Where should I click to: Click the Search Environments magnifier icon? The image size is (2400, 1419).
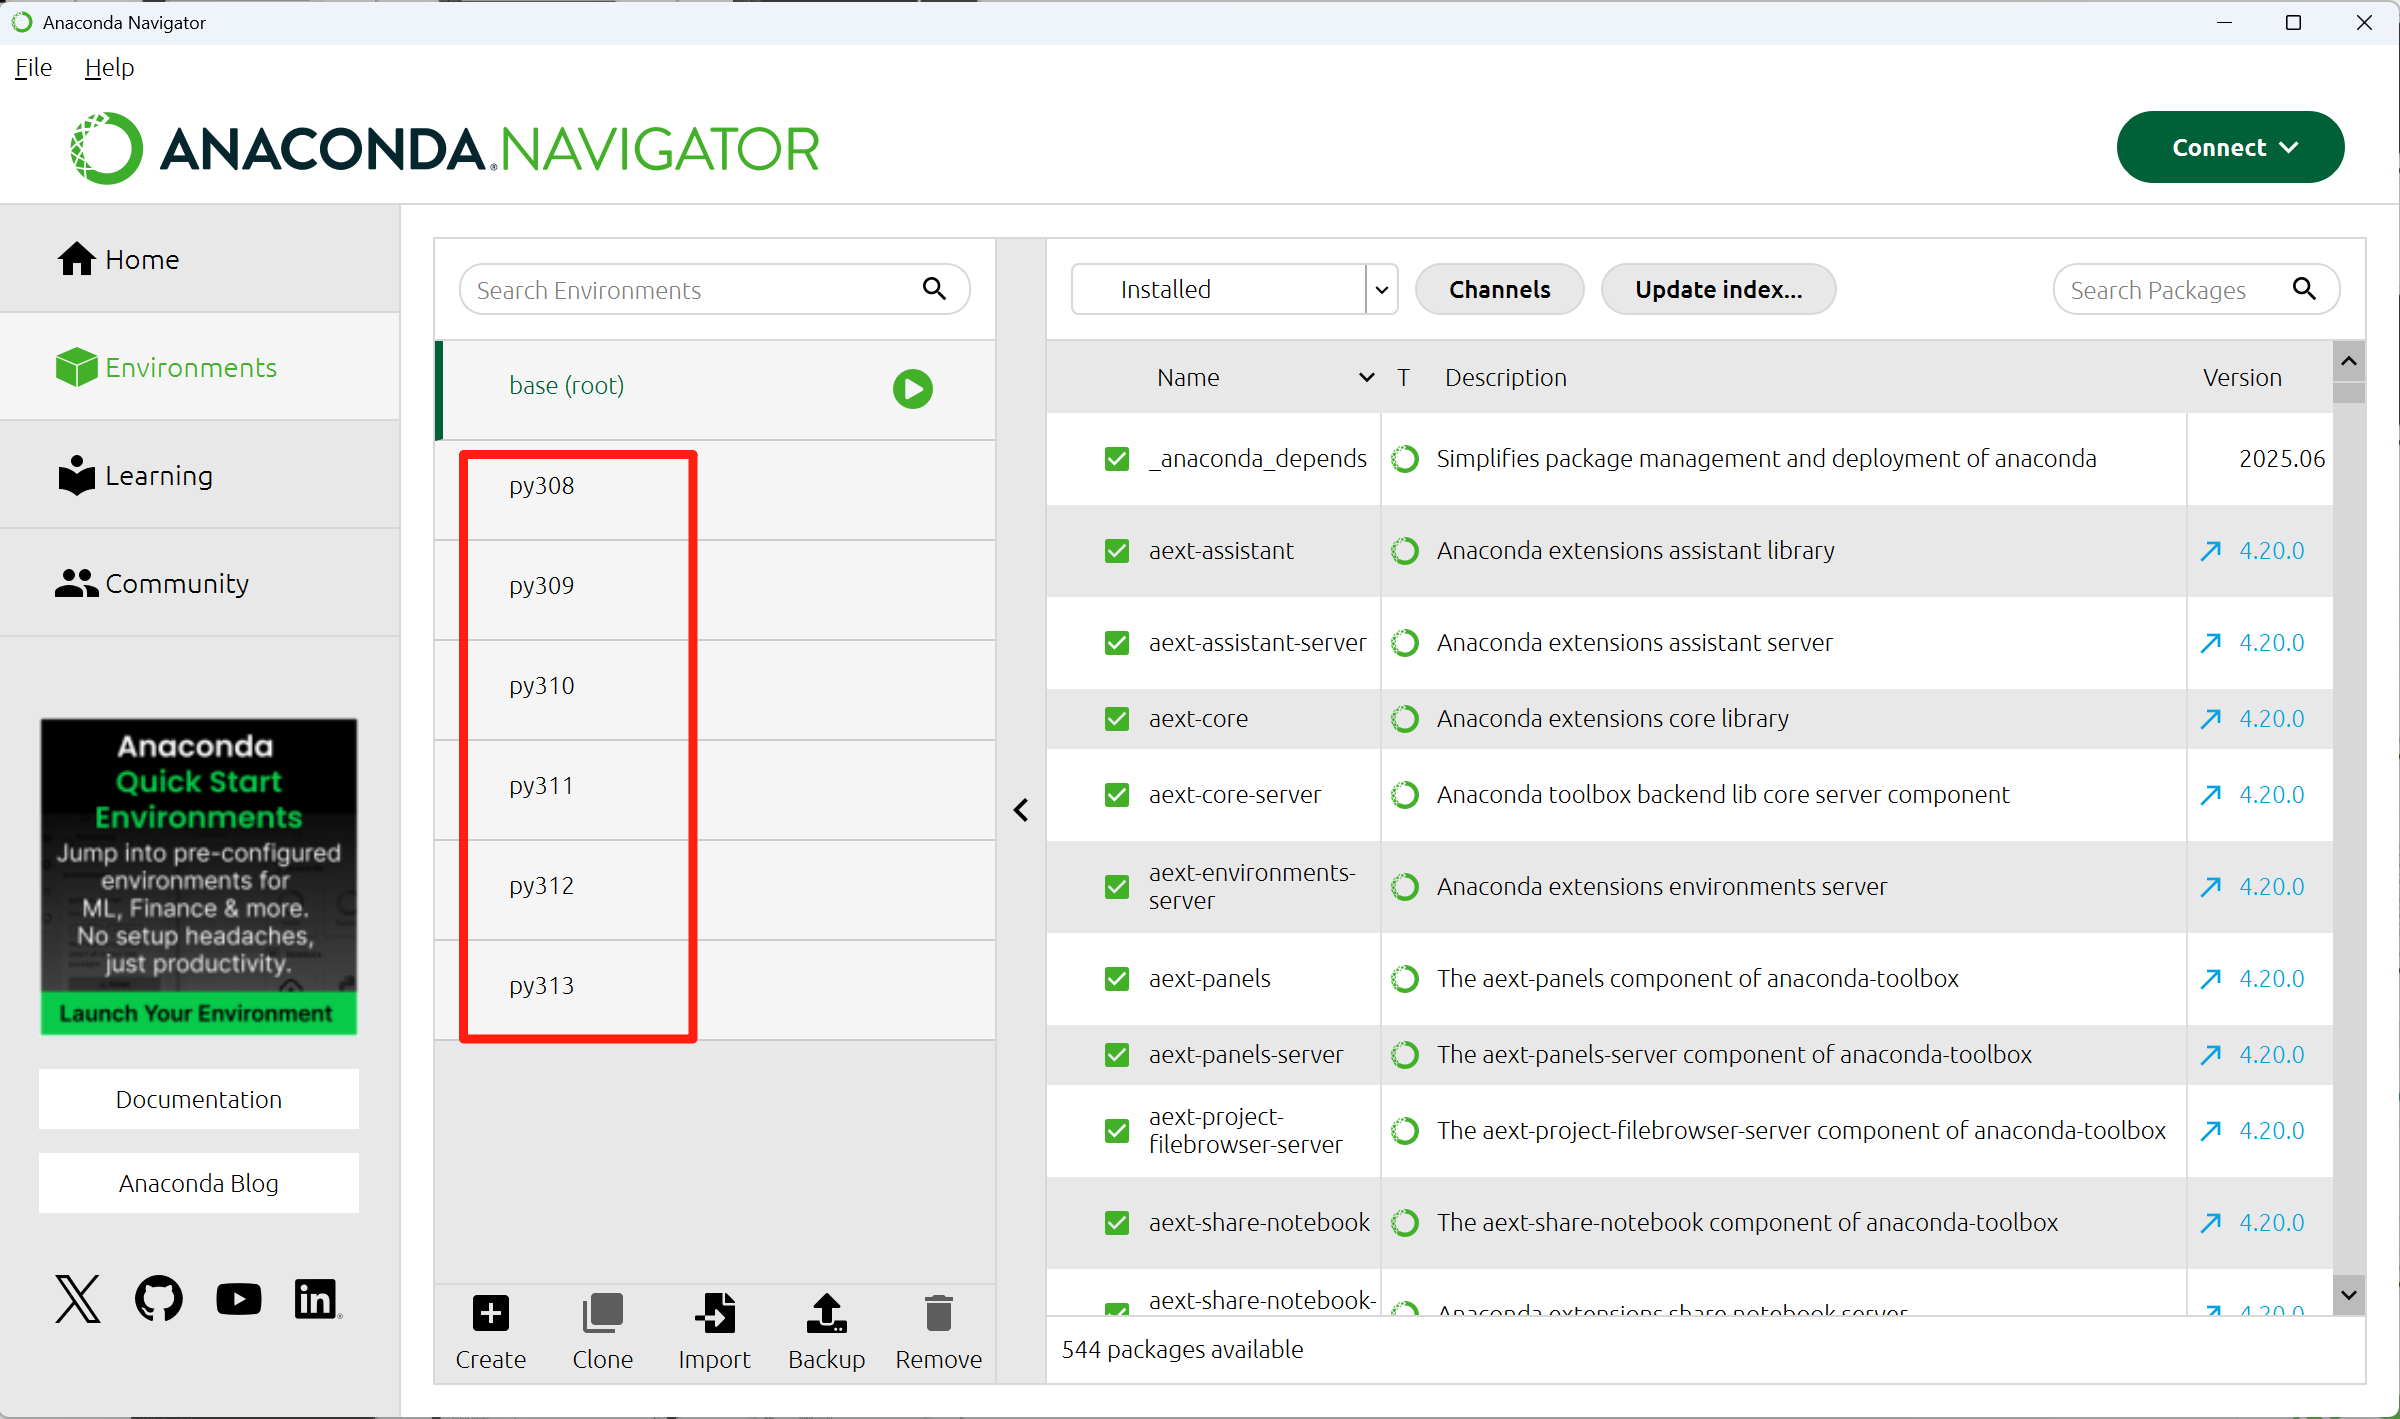pyautogui.click(x=934, y=289)
